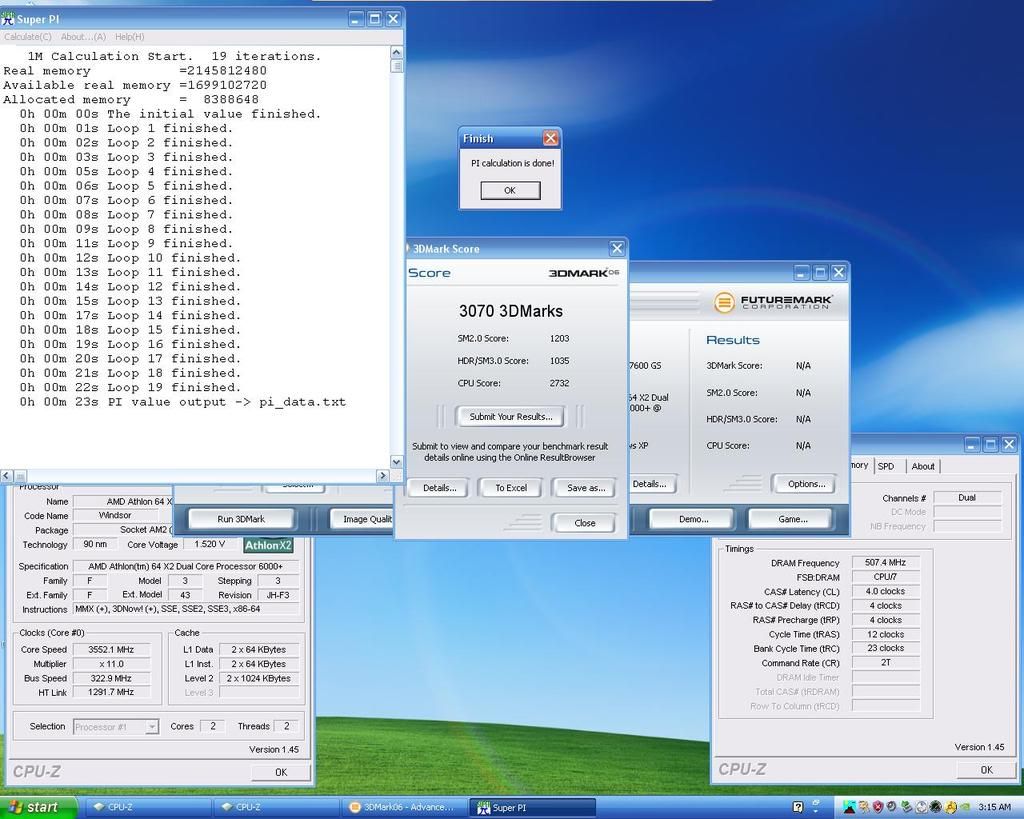Confirm OK in the Finish dialog

510,191
